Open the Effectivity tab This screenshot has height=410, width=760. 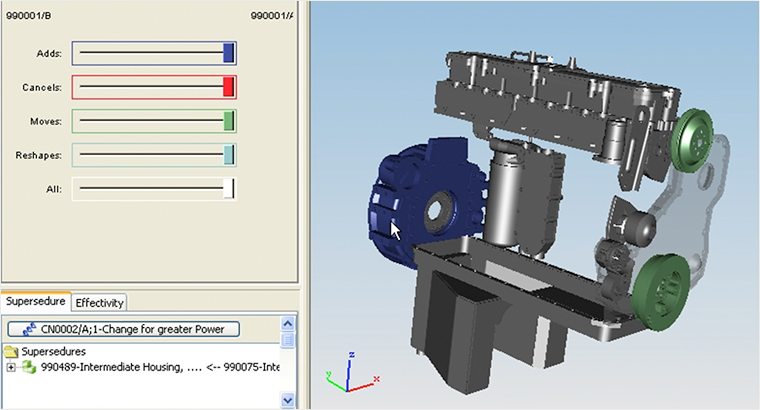pos(99,302)
